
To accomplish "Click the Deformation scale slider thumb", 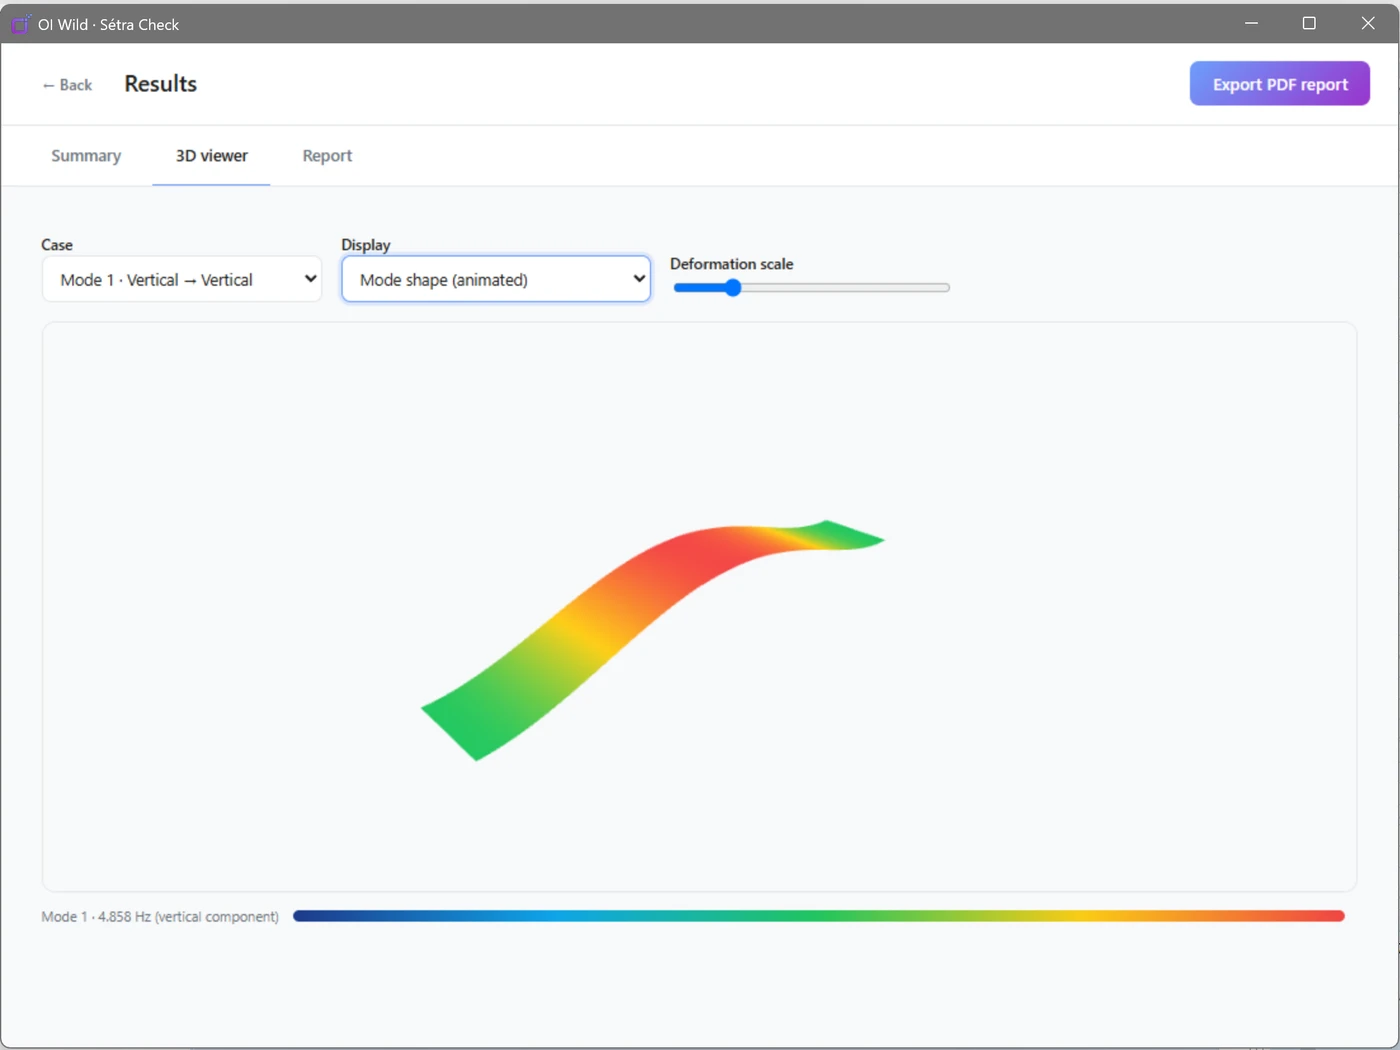I will (733, 288).
